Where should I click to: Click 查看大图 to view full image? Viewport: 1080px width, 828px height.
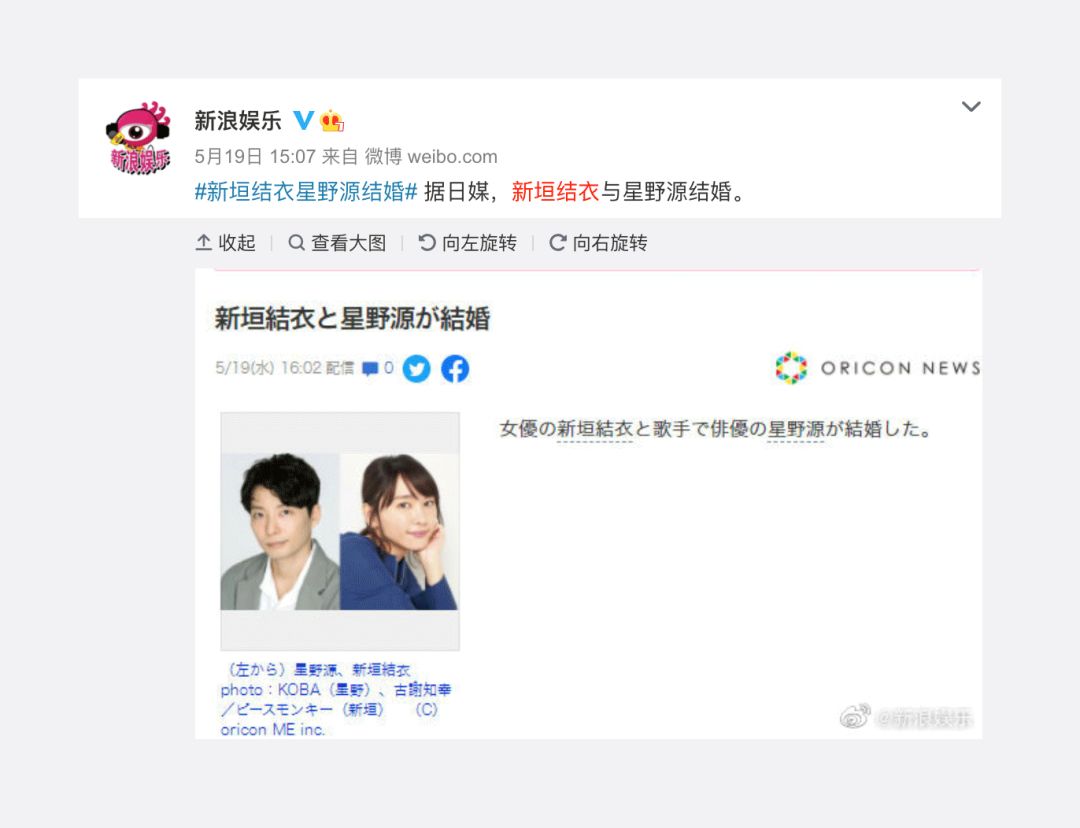click(337, 243)
